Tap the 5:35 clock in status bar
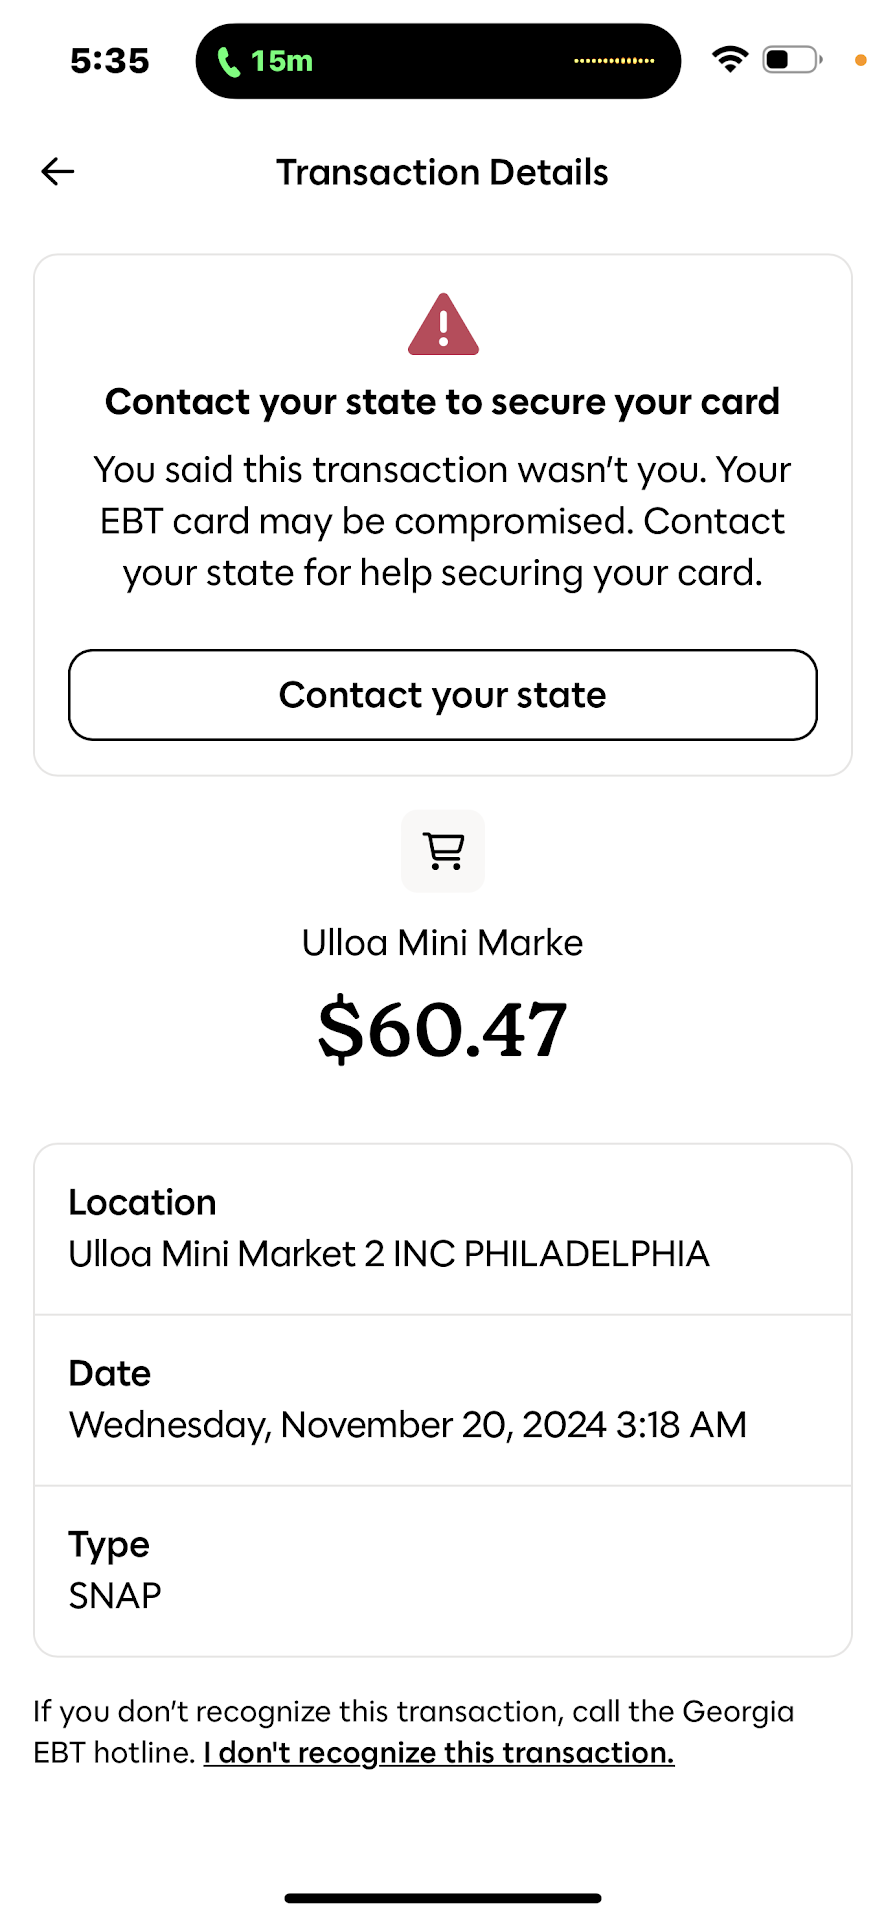 pyautogui.click(x=110, y=61)
